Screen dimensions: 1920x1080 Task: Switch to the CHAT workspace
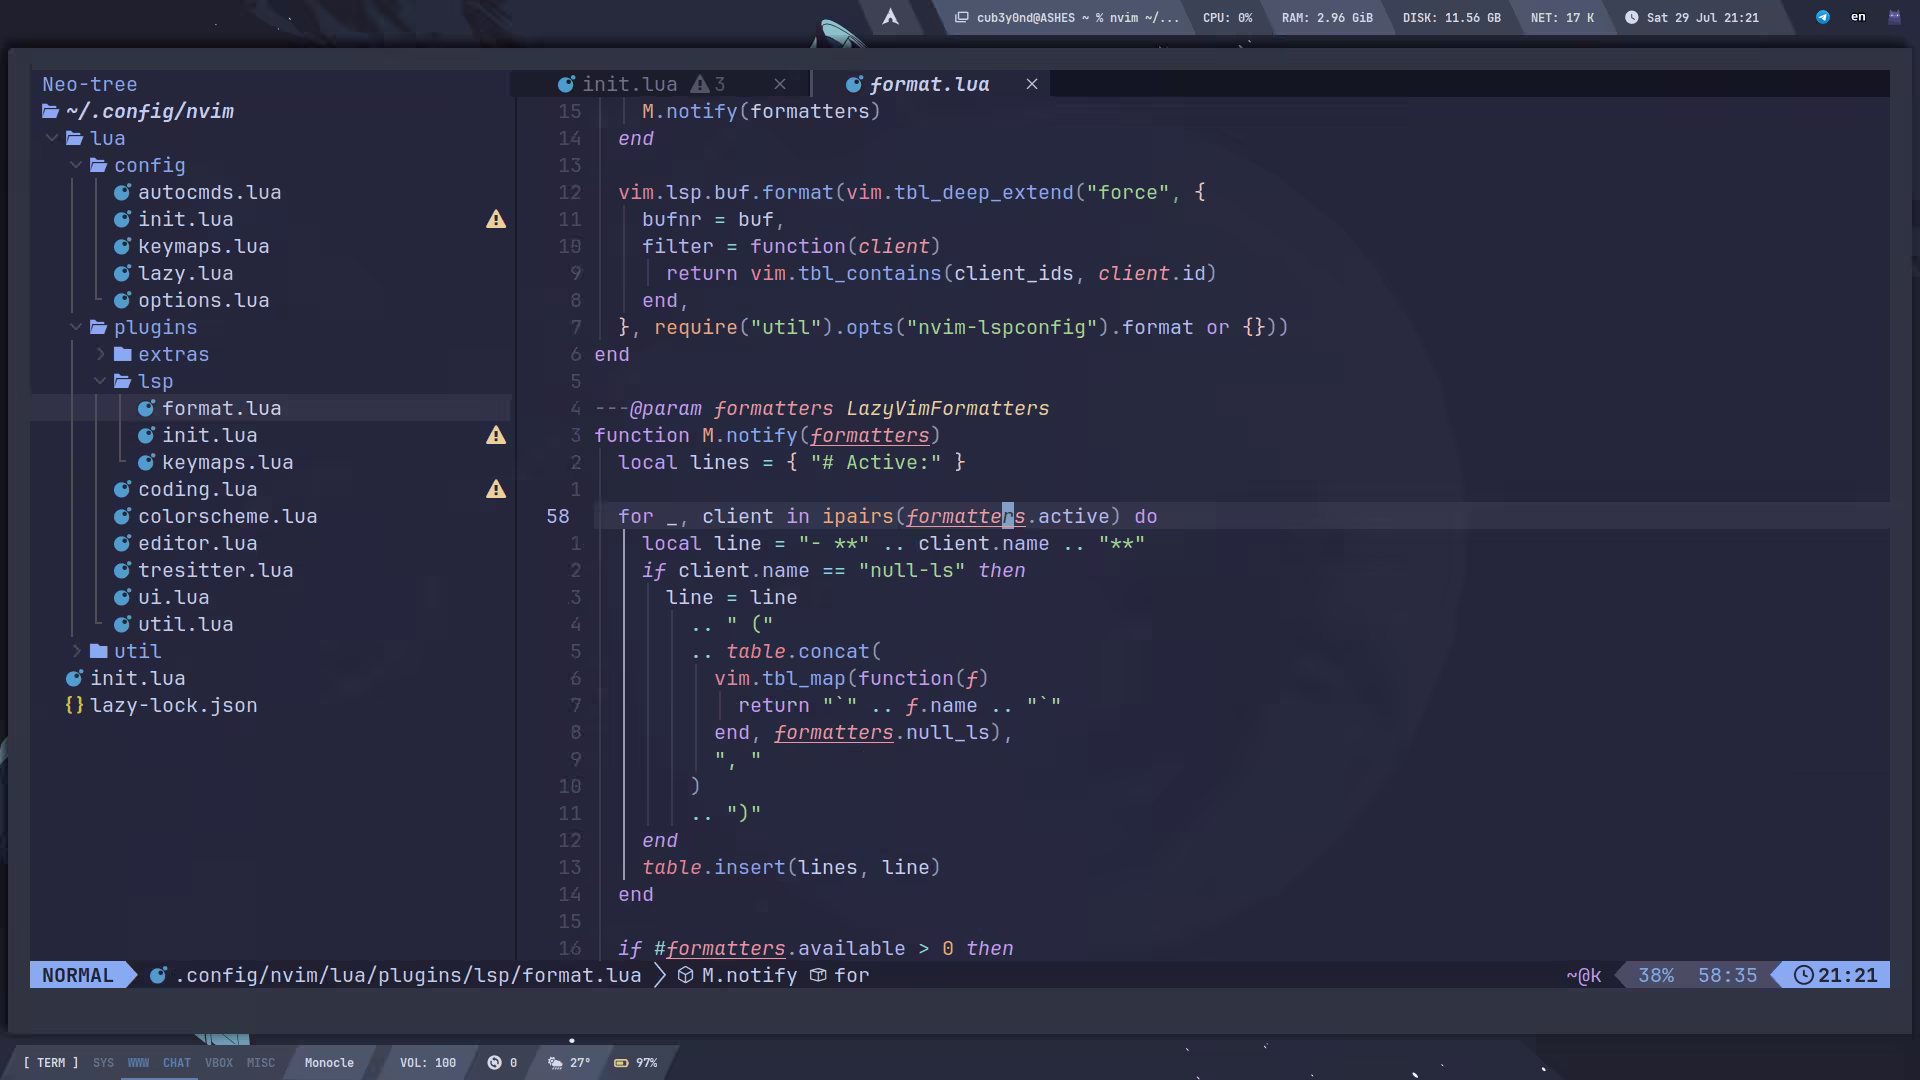[177, 1063]
